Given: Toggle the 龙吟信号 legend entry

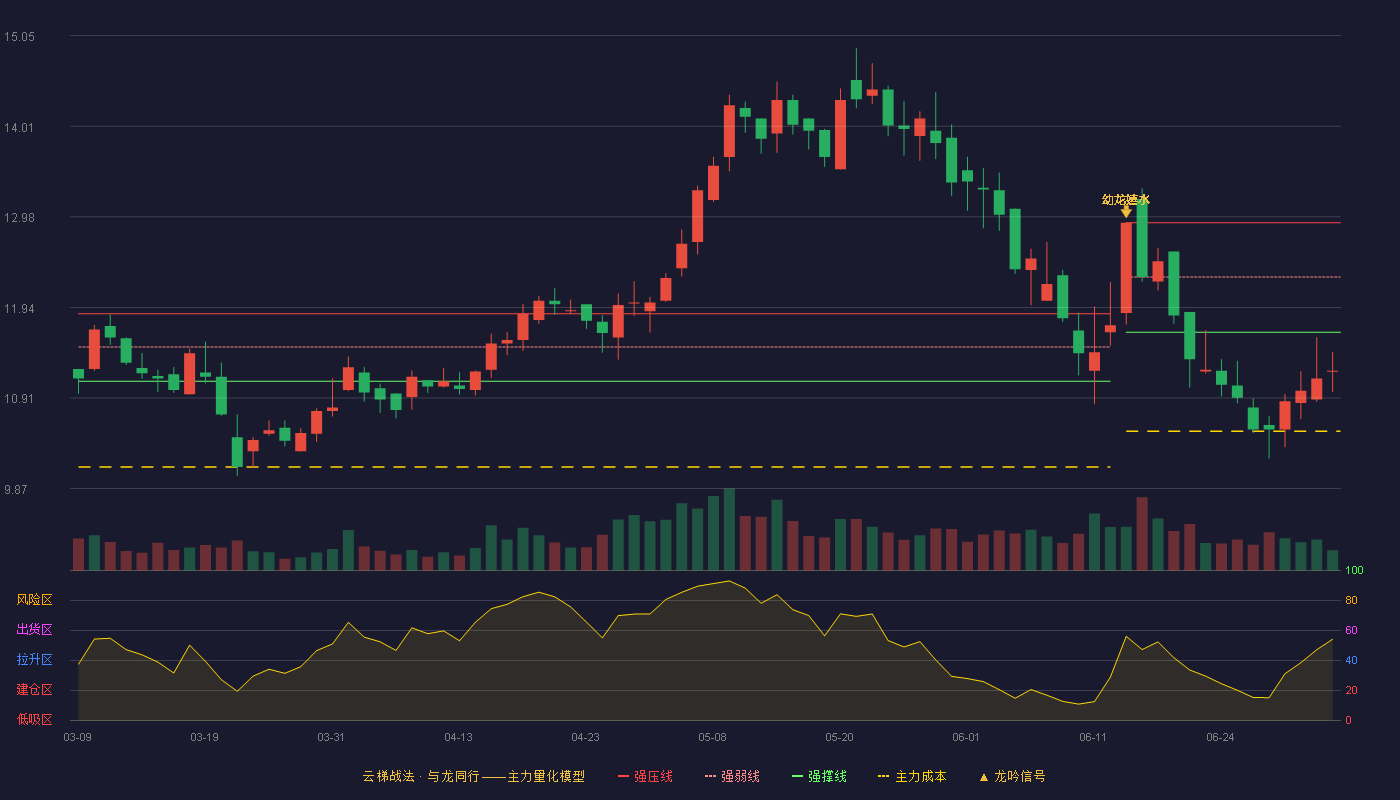Looking at the screenshot, I should click(1012, 776).
